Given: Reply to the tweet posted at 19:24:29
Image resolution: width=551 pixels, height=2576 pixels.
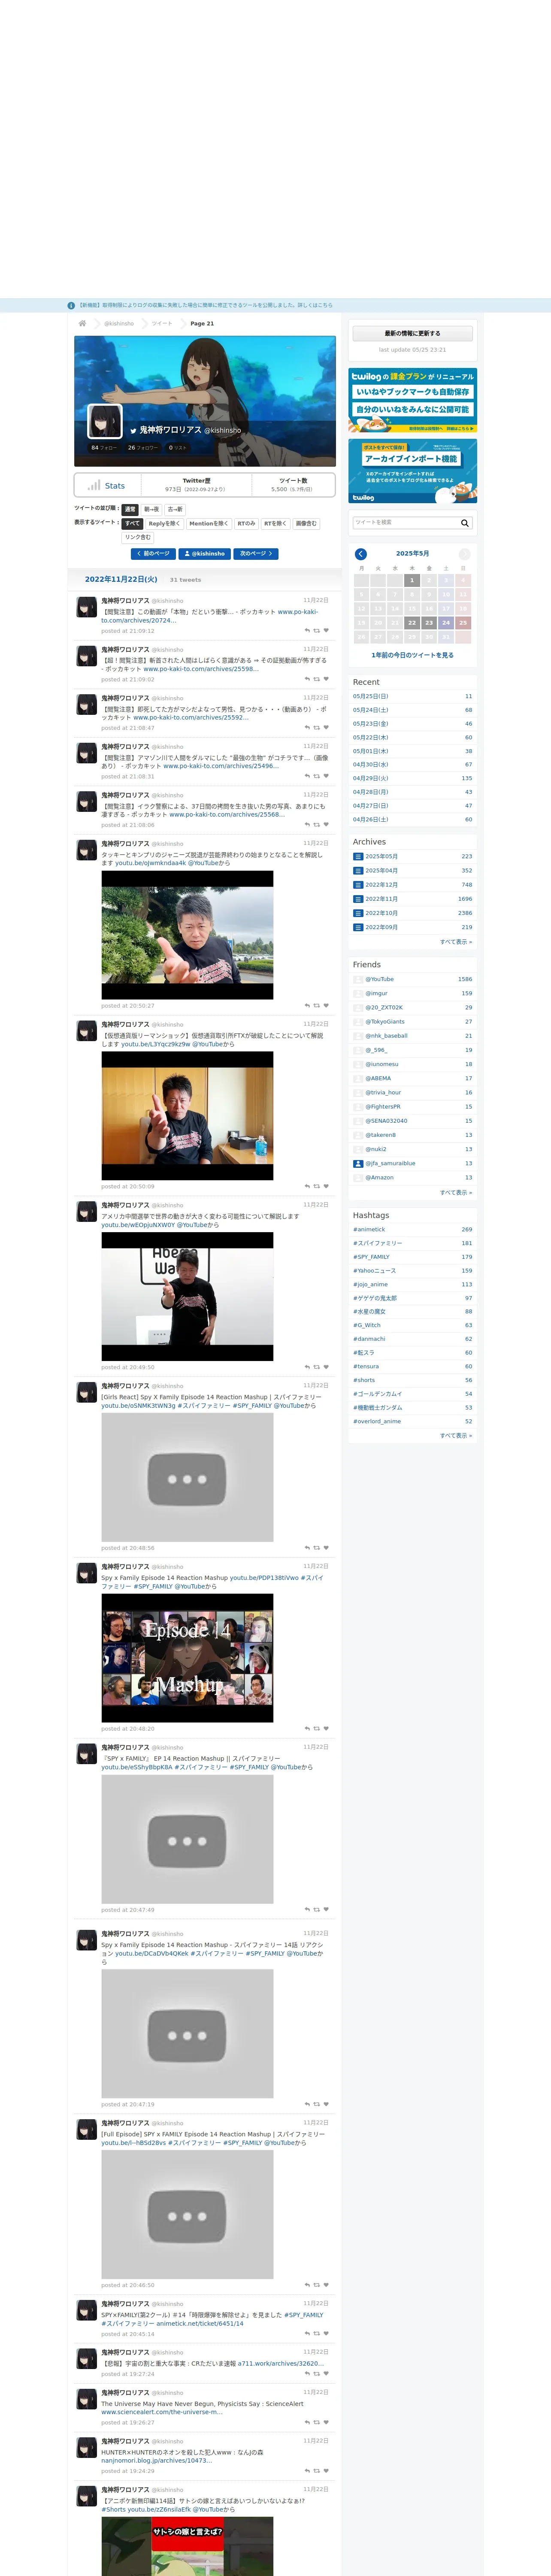Looking at the screenshot, I should pyautogui.click(x=307, y=2470).
